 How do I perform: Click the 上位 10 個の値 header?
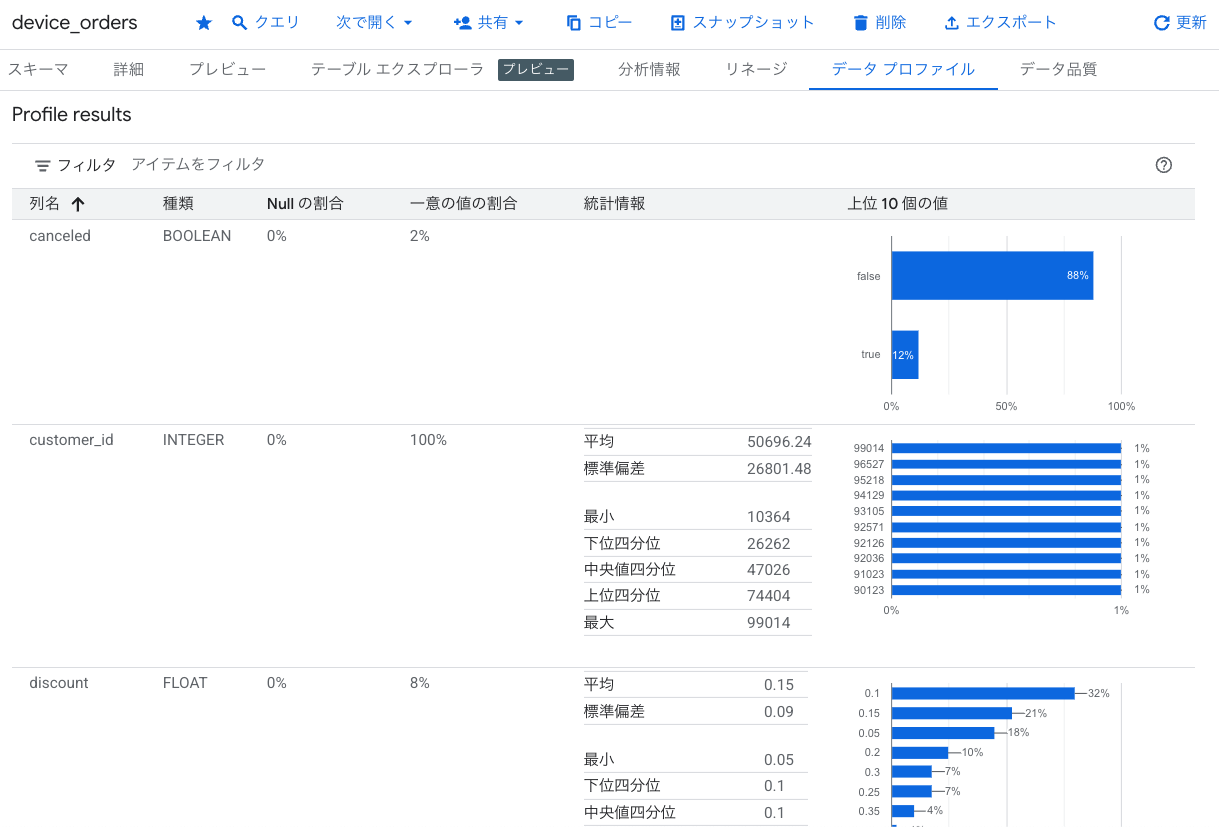897,204
